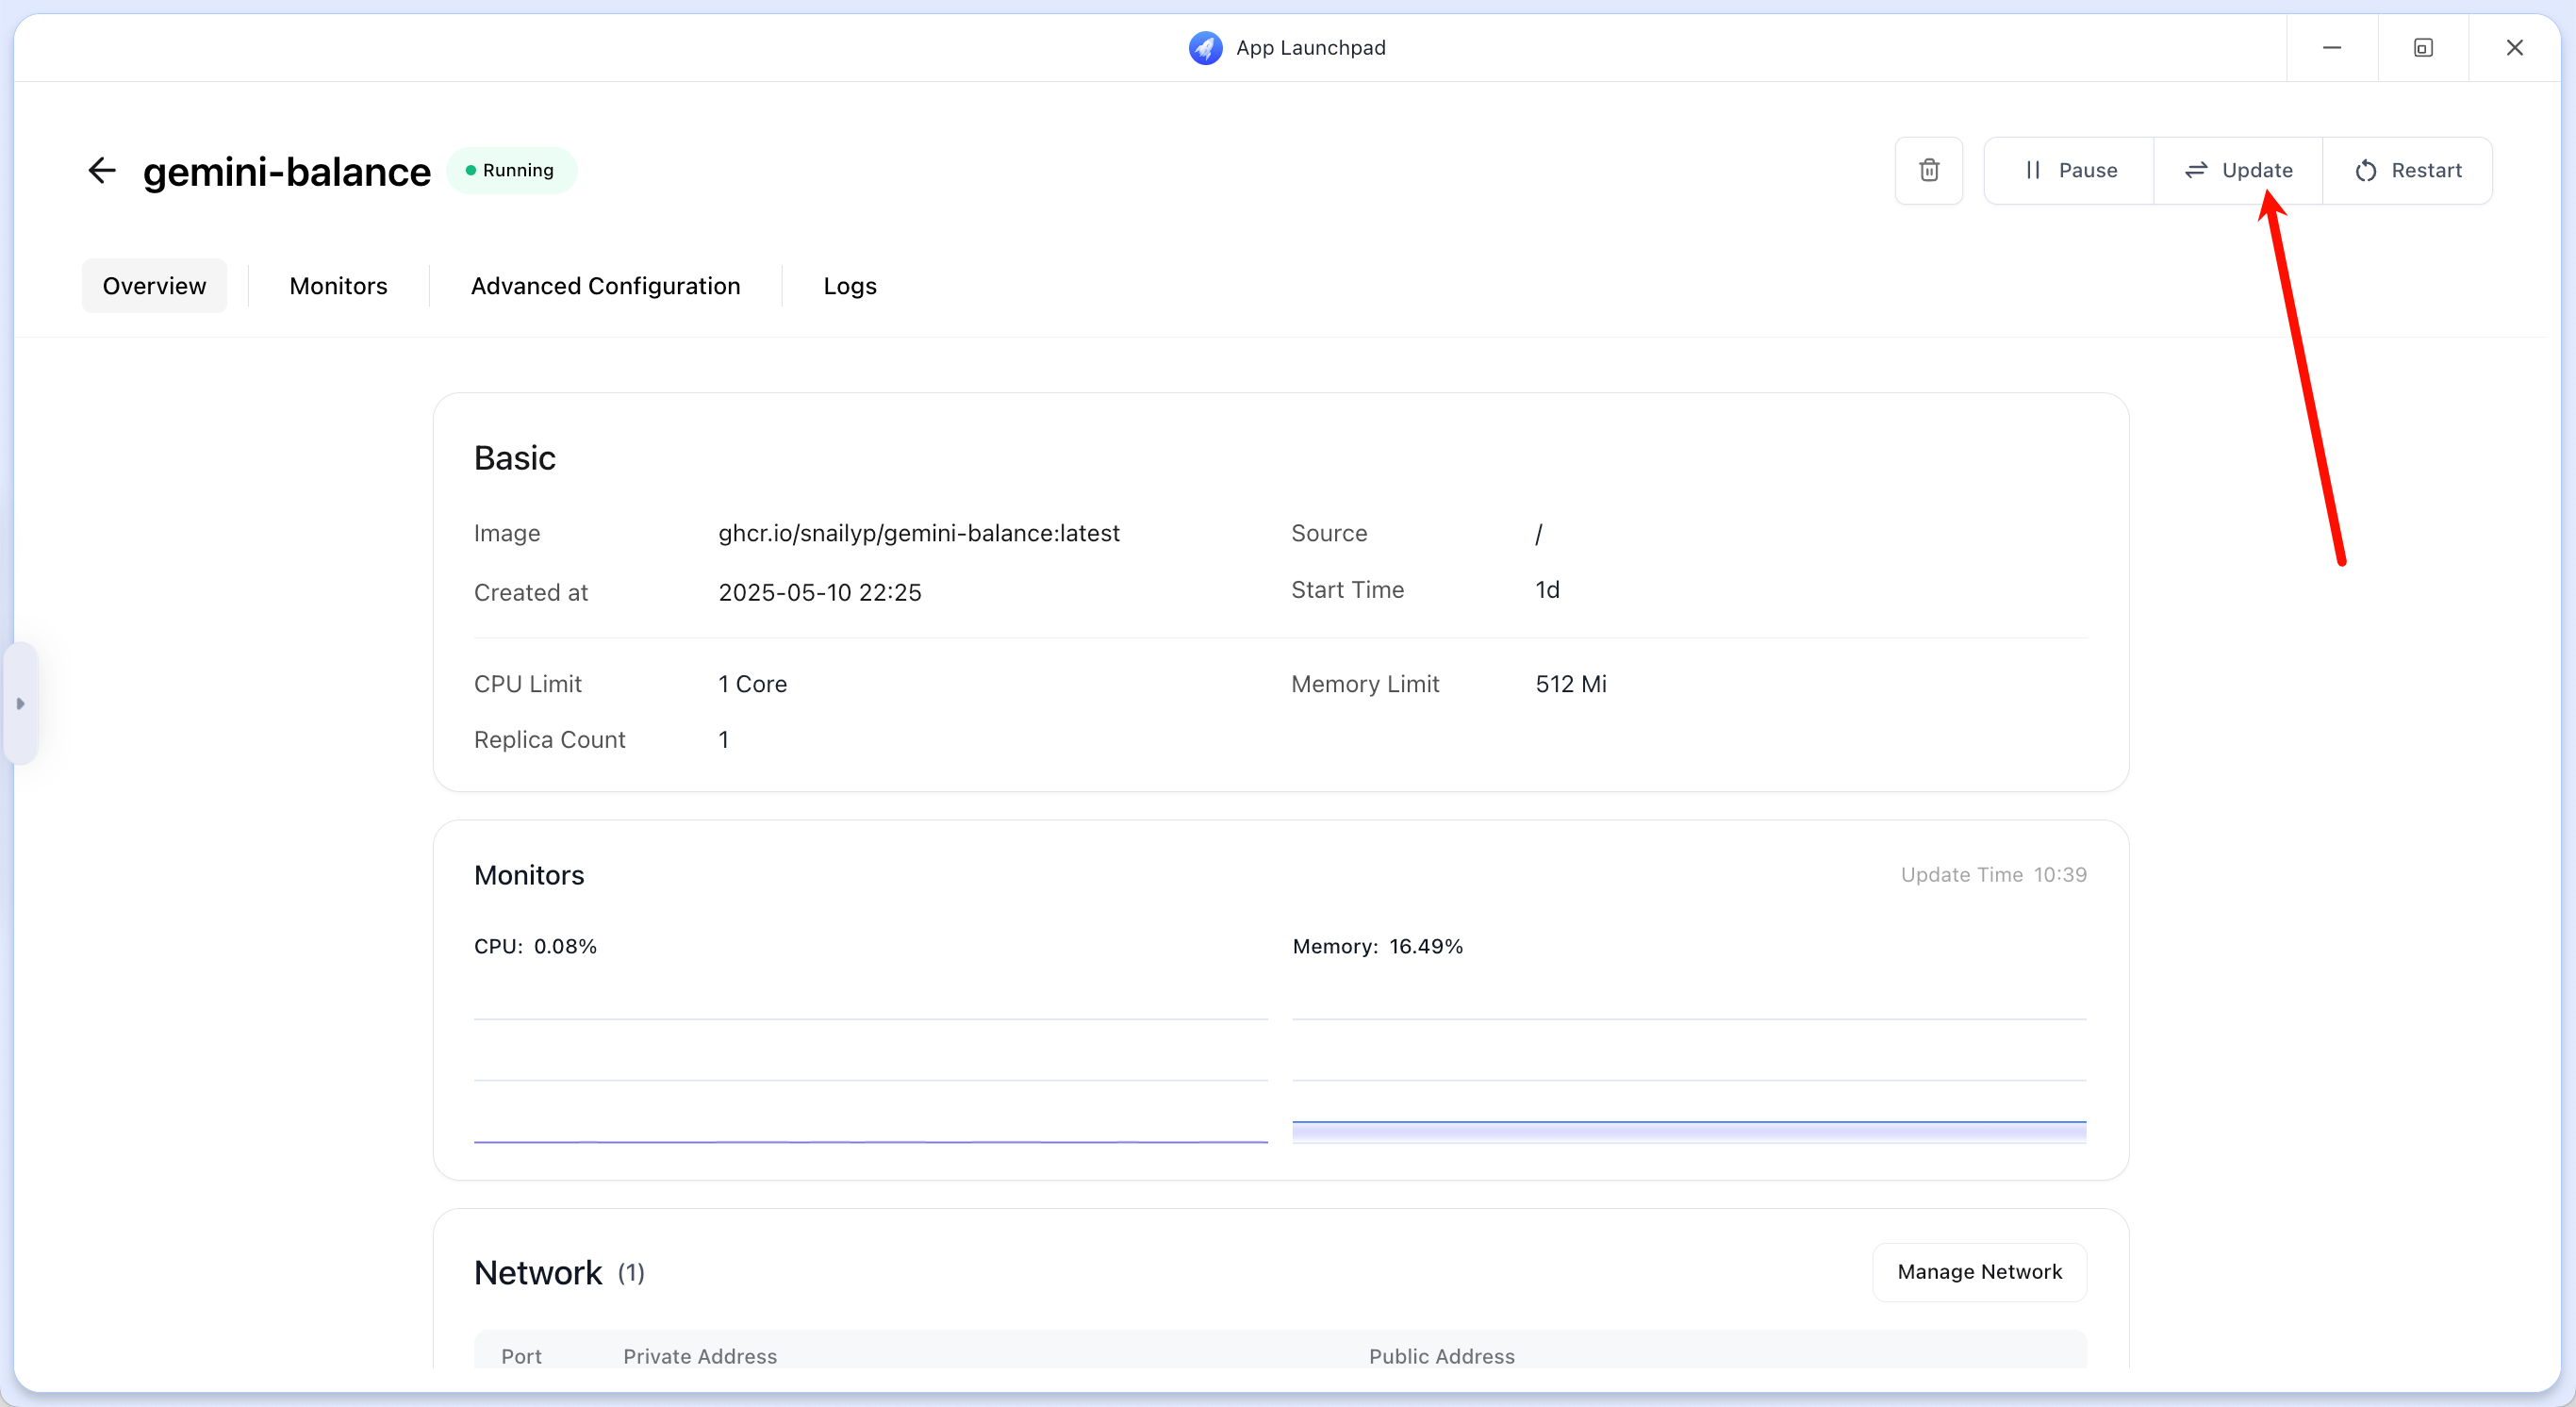Click the Update button
This screenshot has width=2576, height=1407.
click(x=2238, y=171)
